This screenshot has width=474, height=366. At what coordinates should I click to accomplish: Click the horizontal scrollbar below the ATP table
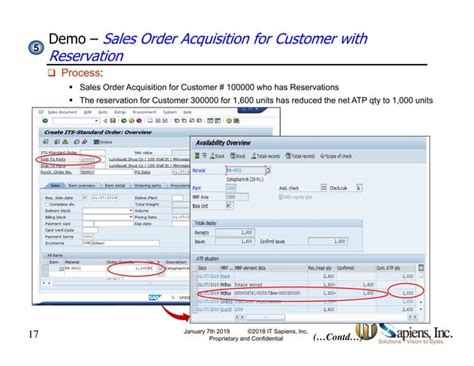click(x=266, y=317)
